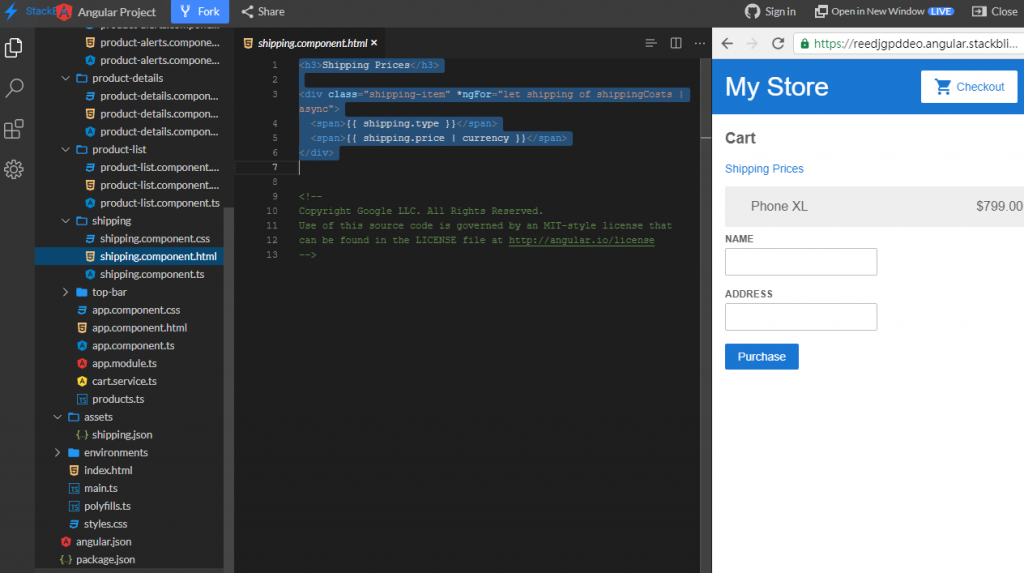Image resolution: width=1024 pixels, height=573 pixels.
Task: Click the HTML icon beside index.html
Action: pos(74,470)
